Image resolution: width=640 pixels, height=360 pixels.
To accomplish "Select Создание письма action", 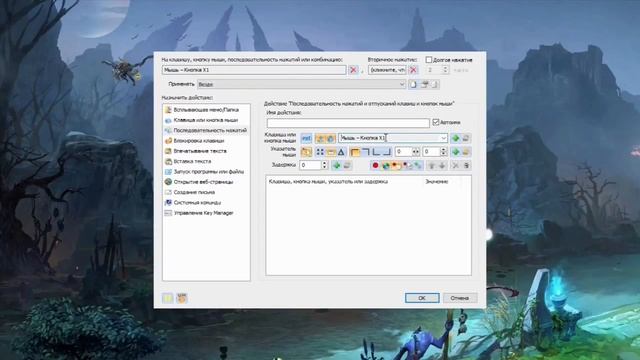I will [x=206, y=192].
